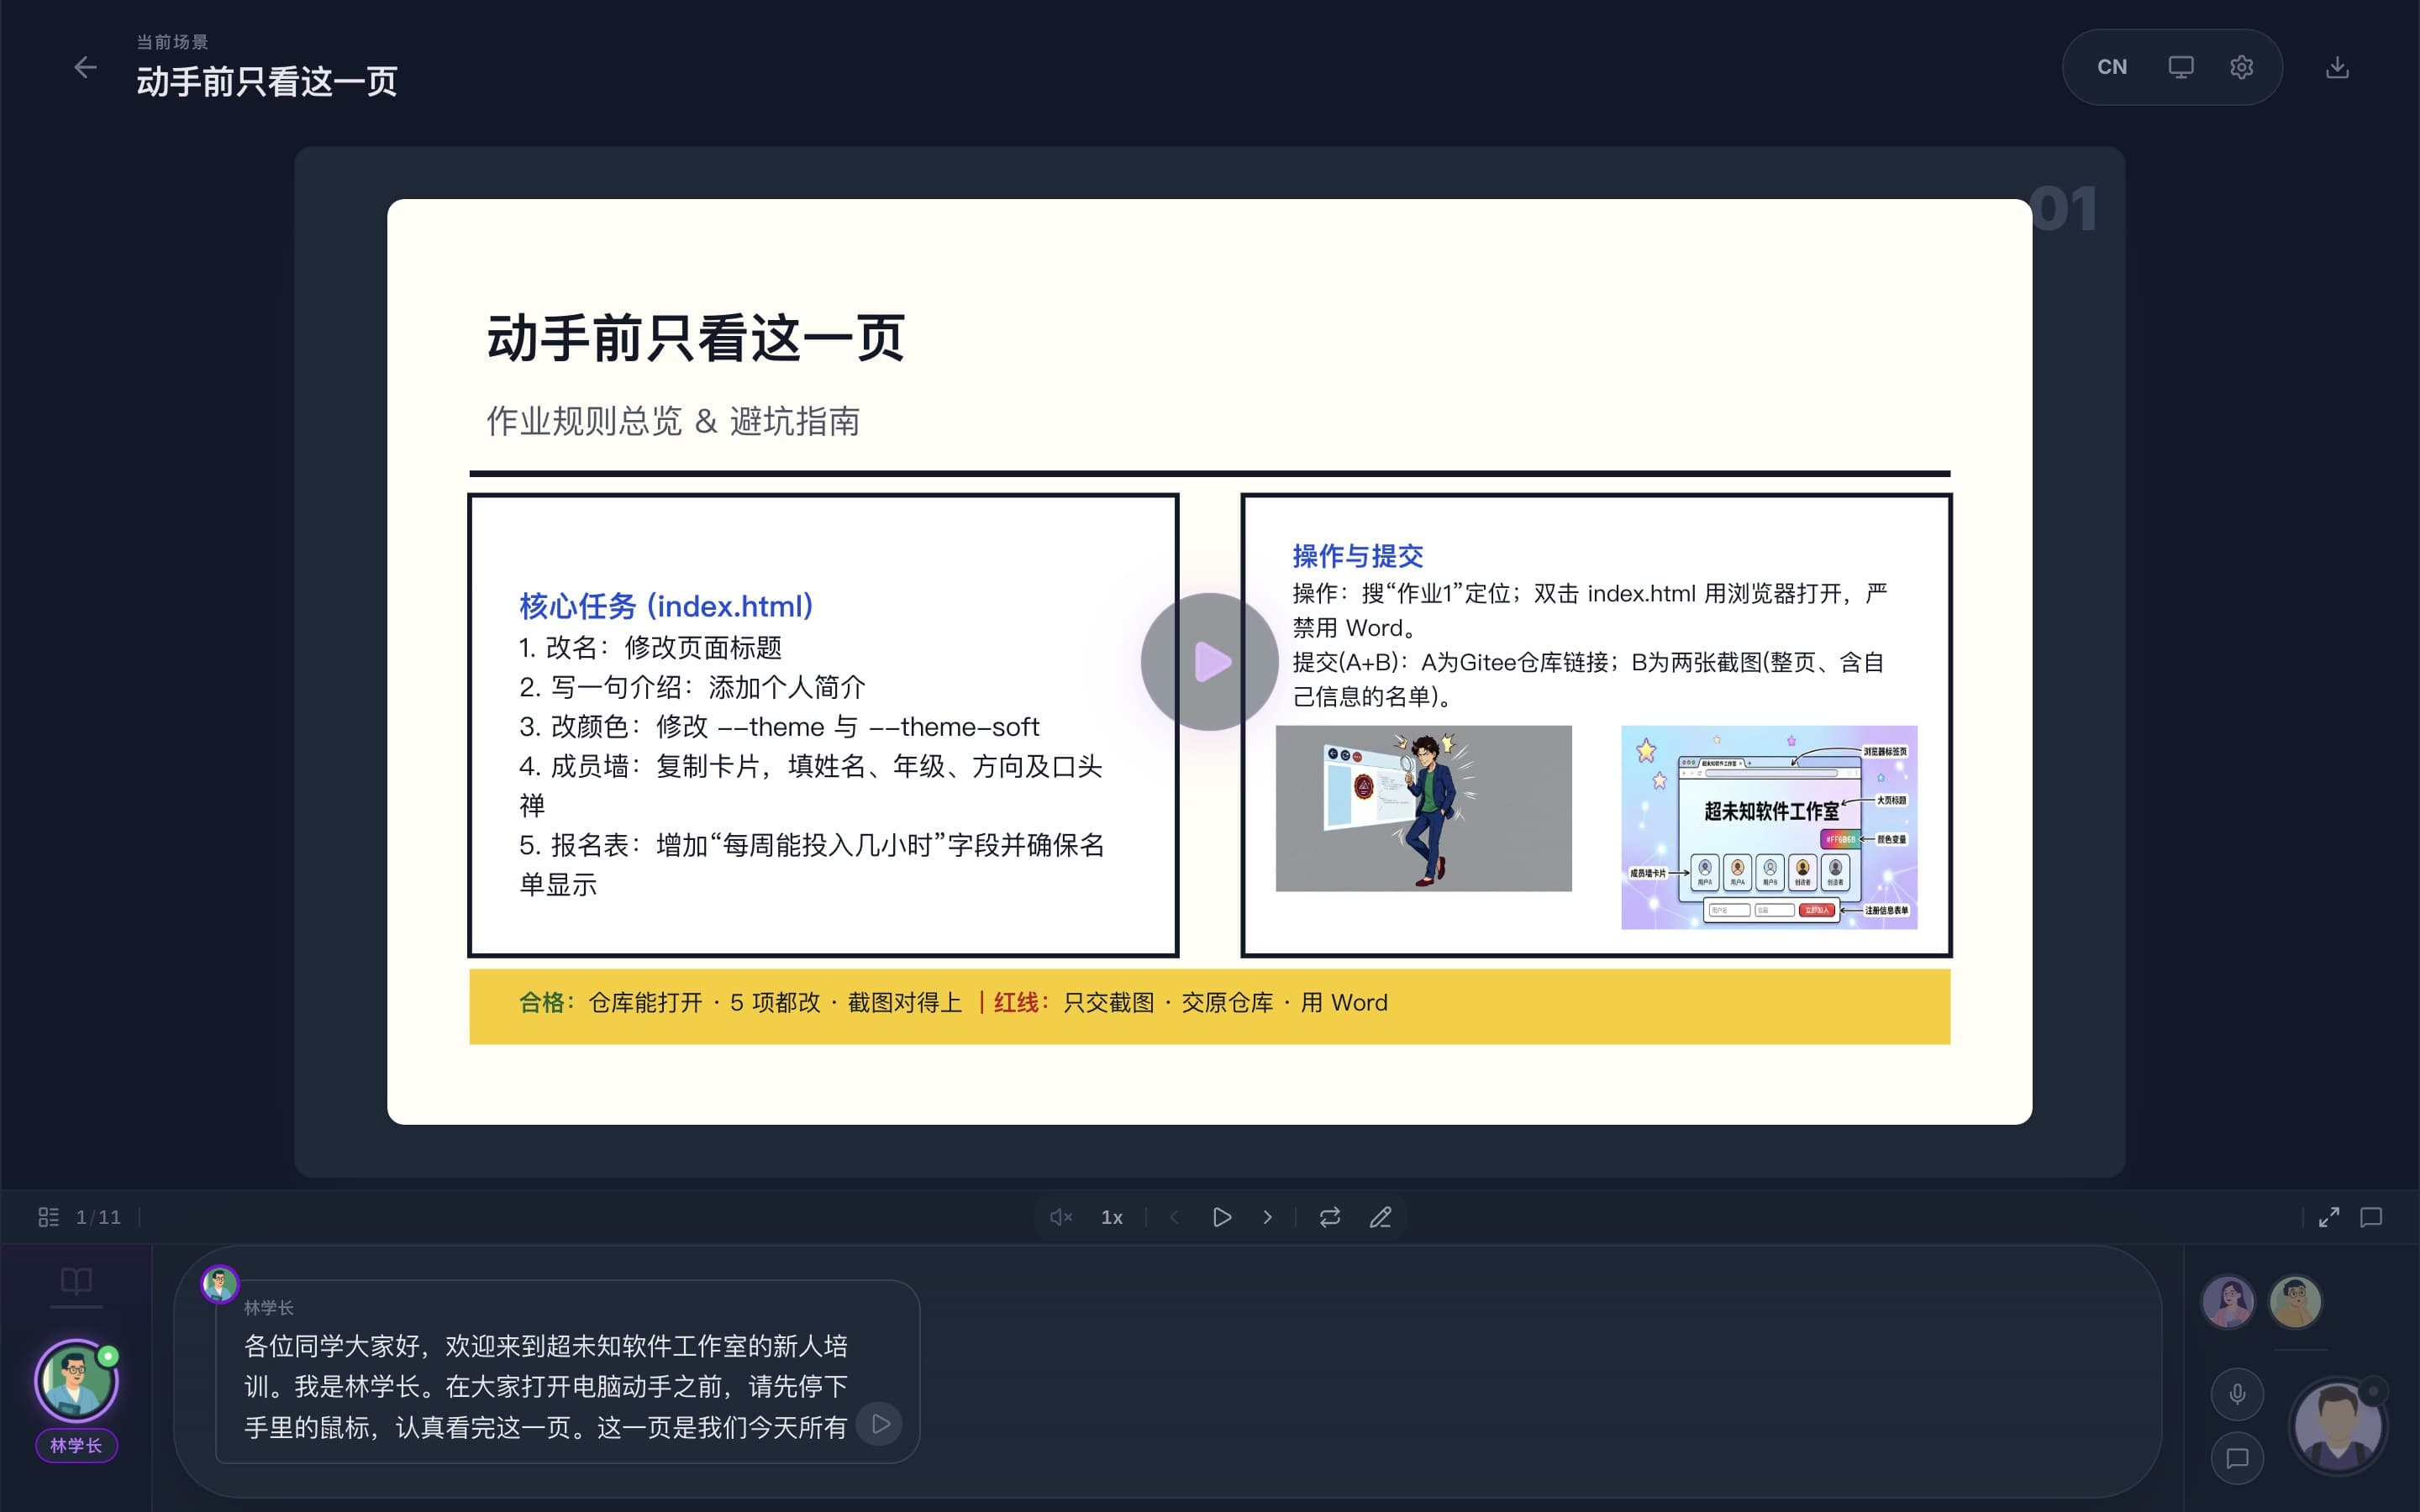Play the 林学长 speech bubble audio
The height and width of the screenshot is (1512, 2420).
[x=881, y=1423]
